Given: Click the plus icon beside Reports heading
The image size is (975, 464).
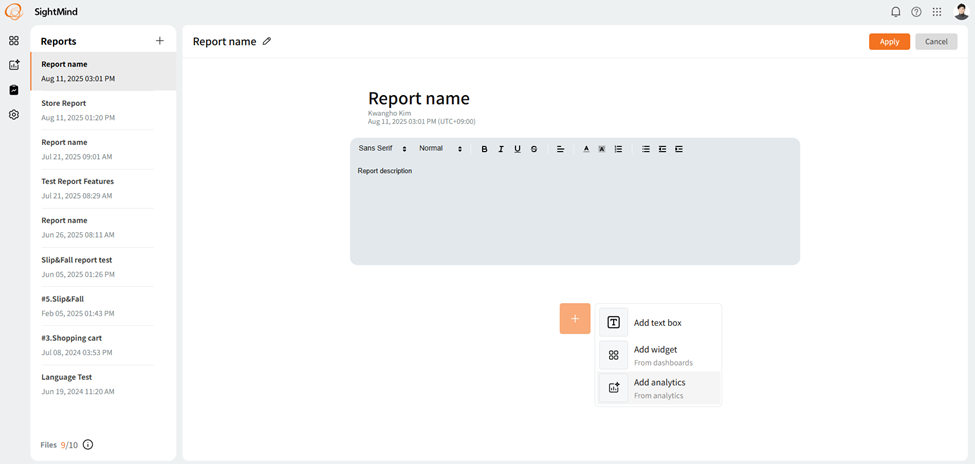Looking at the screenshot, I should pos(160,41).
